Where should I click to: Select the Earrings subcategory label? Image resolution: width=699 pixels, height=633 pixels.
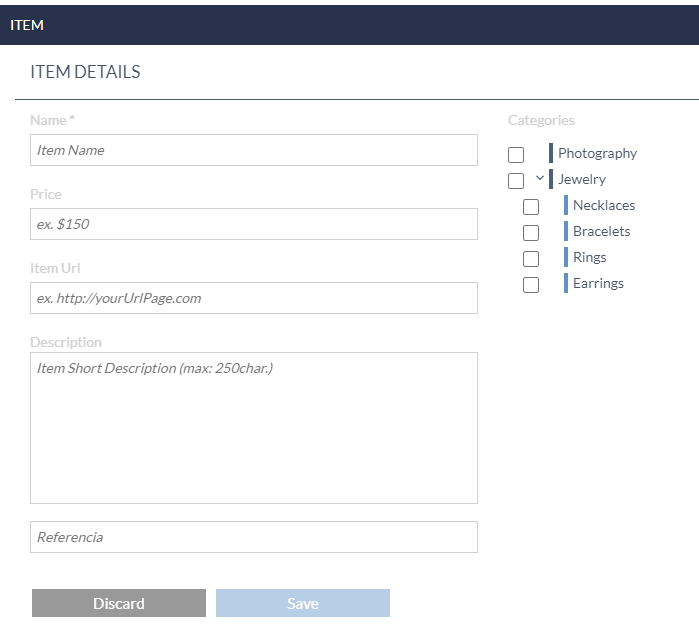click(598, 283)
